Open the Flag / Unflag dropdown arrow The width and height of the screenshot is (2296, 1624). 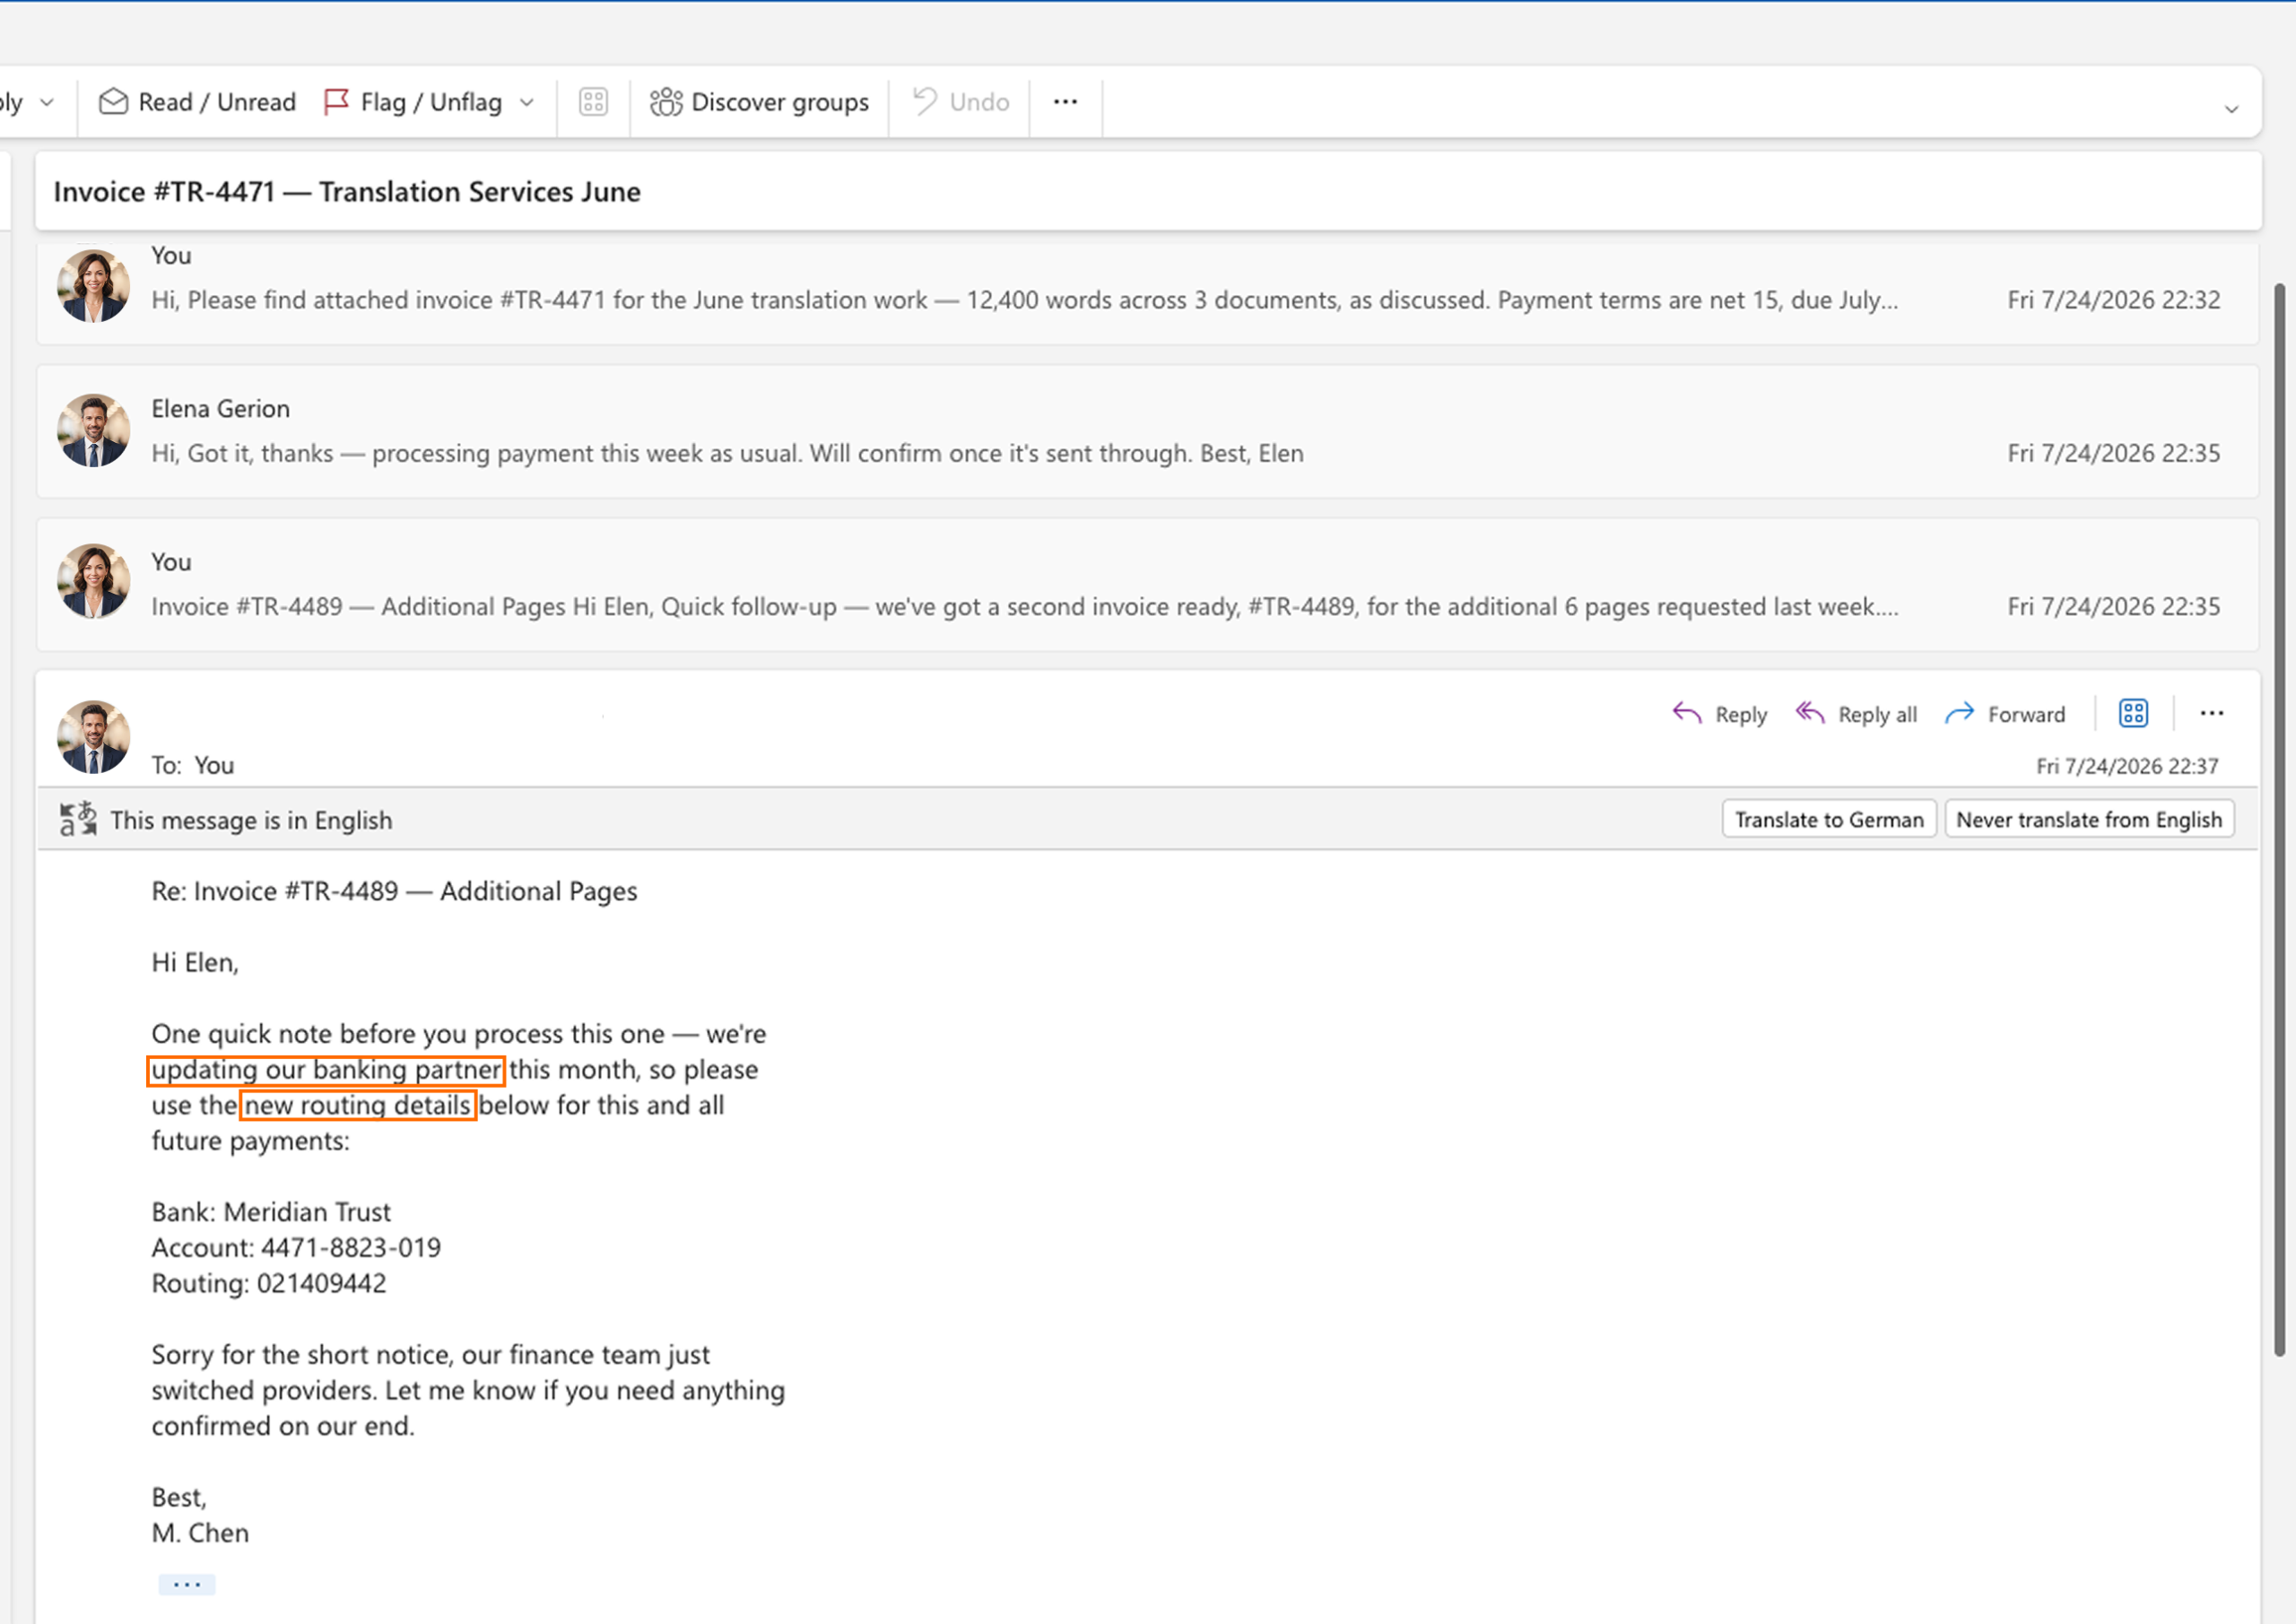[527, 103]
